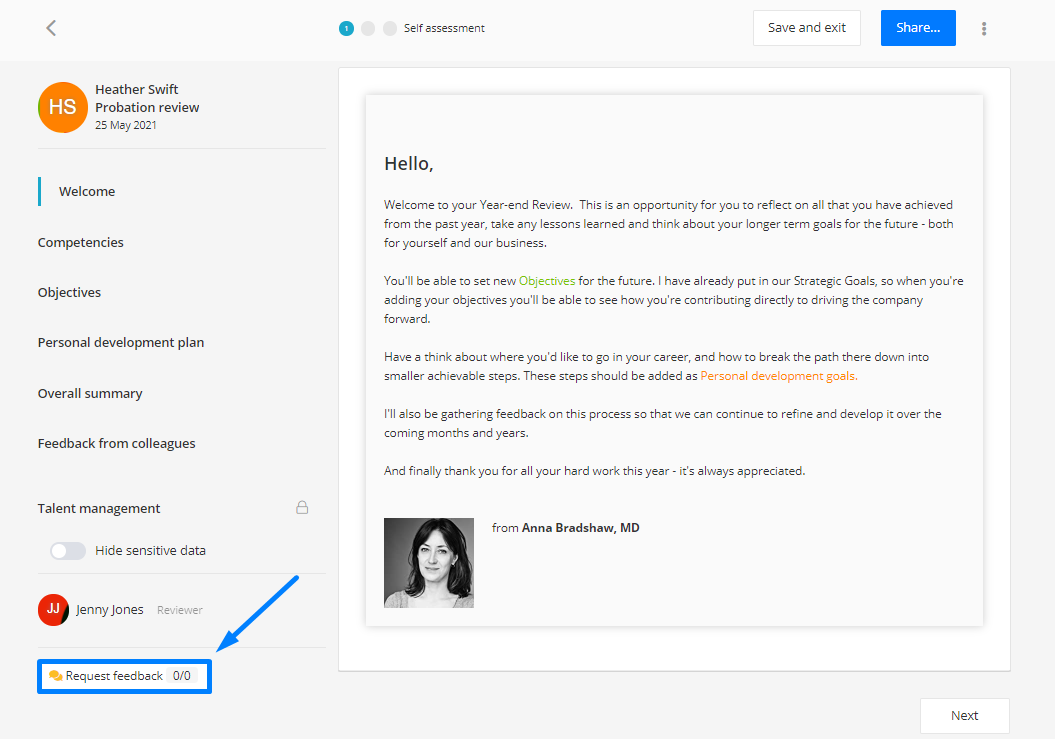Click the Heather Swift name heading
Image resolution: width=1055 pixels, height=739 pixels.
click(x=137, y=90)
